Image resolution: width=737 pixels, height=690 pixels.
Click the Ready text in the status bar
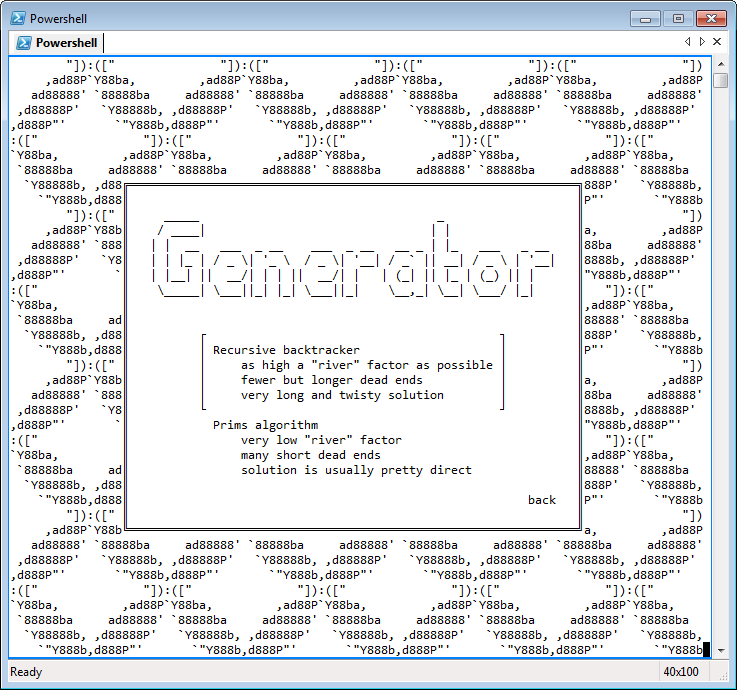26,672
